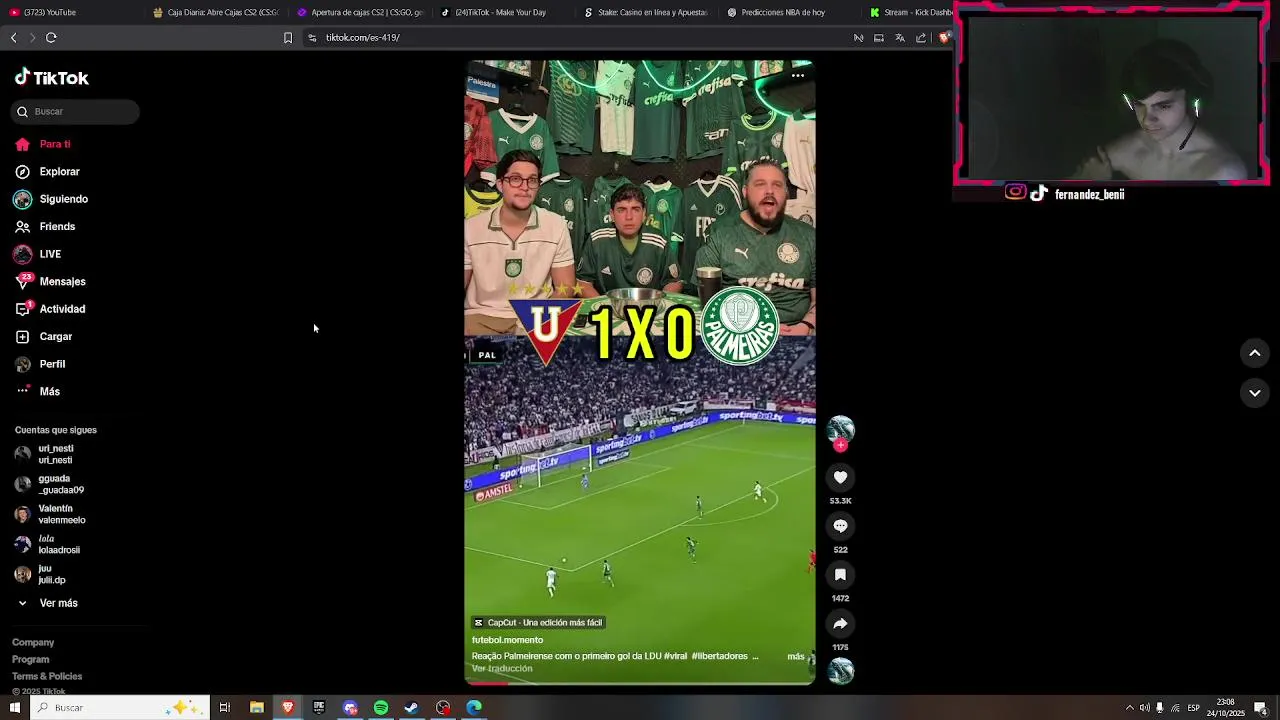The height and width of the screenshot is (720, 1280).
Task: Open the spinning sound disc below share
Action: coord(841,671)
